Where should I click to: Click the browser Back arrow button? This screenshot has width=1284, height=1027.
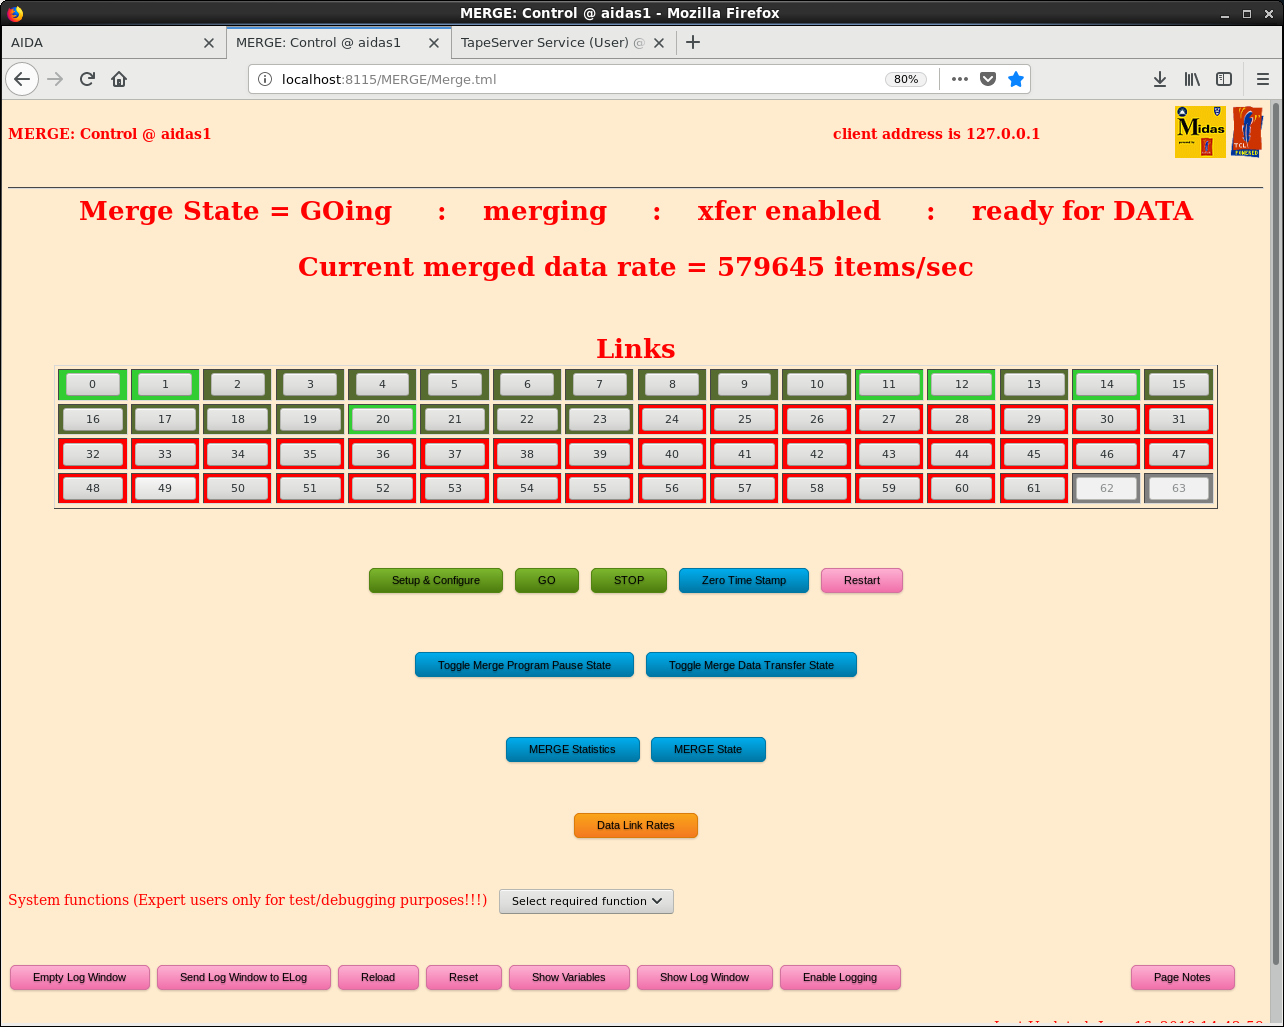[22, 79]
